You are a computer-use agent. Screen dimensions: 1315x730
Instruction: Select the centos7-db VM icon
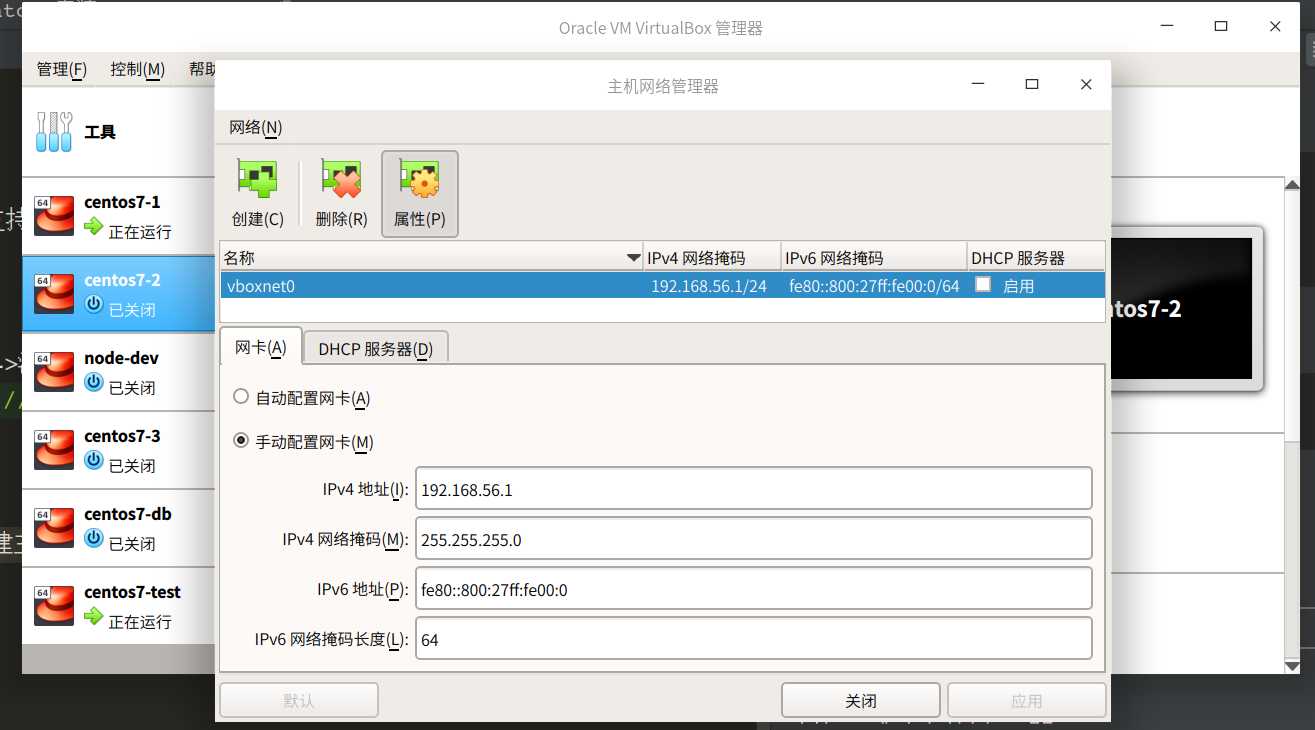tap(54, 527)
